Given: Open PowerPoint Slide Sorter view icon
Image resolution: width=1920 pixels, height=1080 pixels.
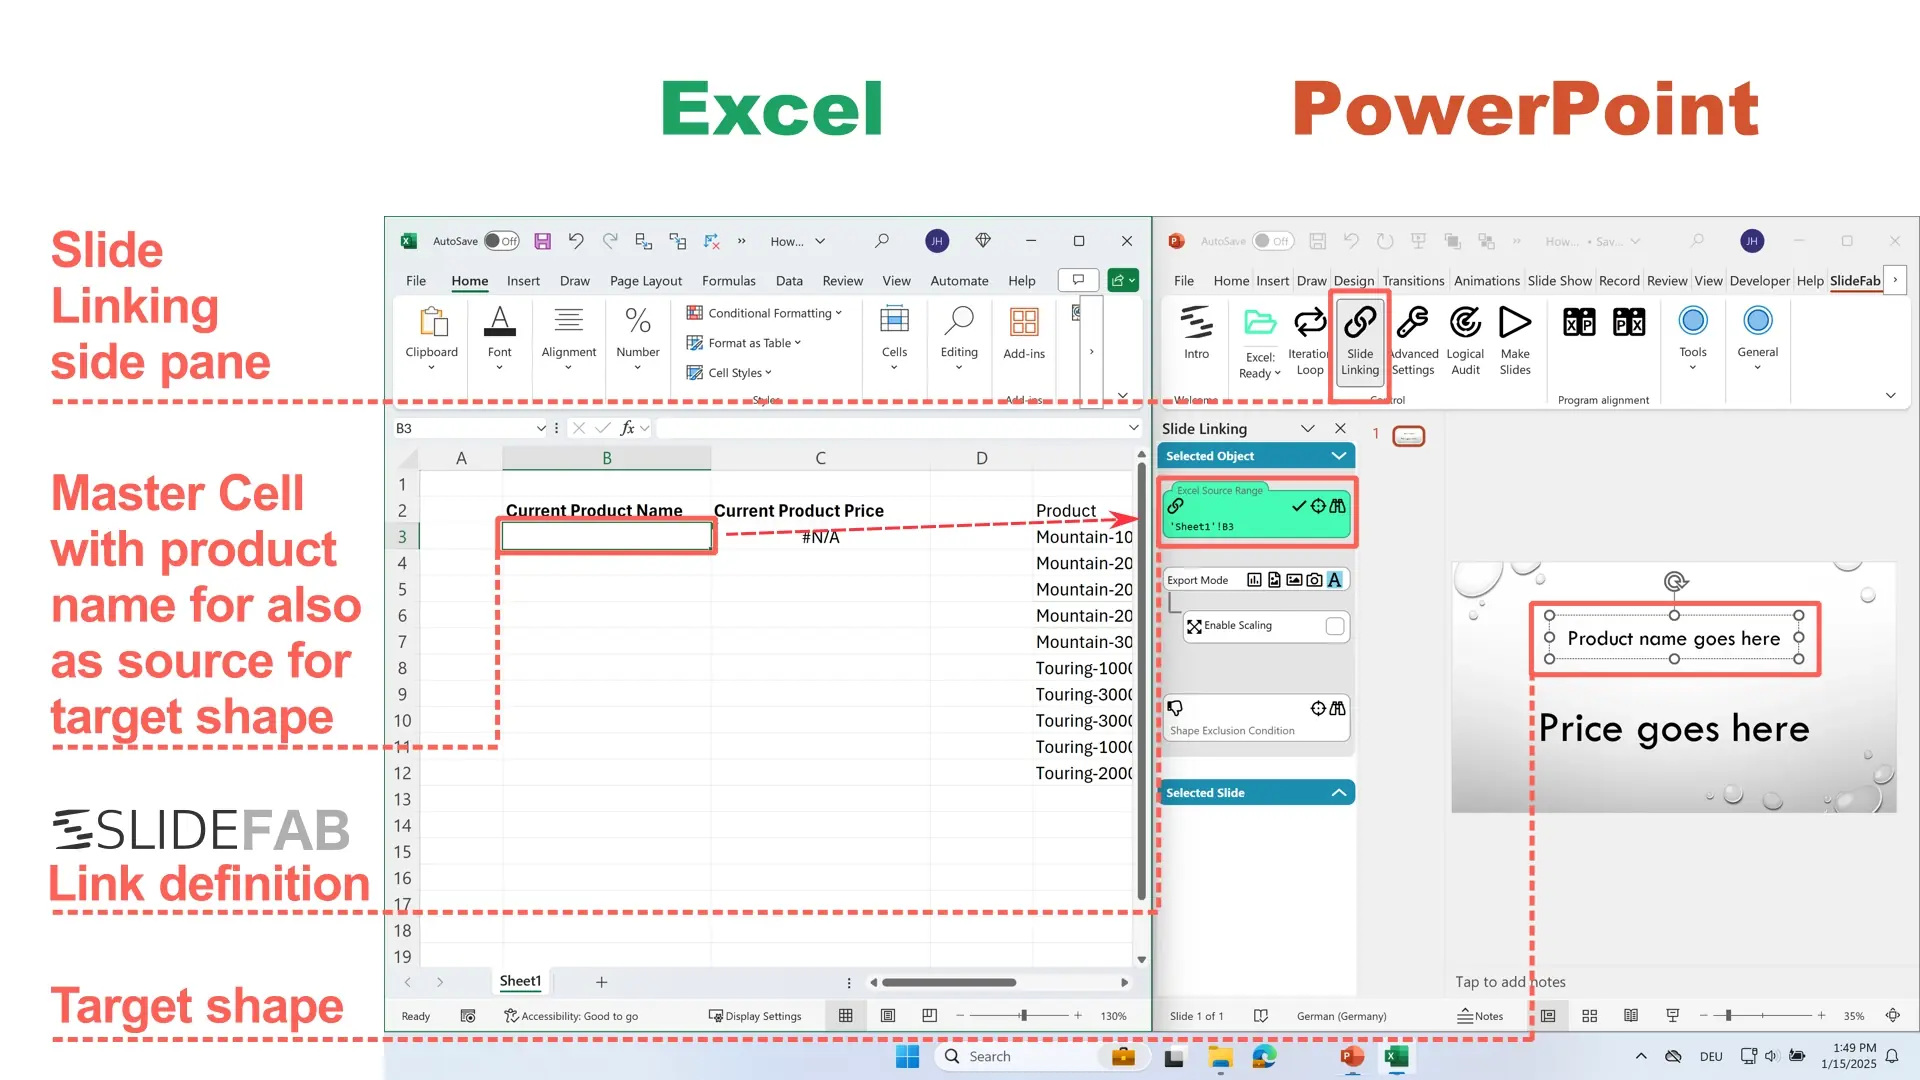Looking at the screenshot, I should 1589,1015.
